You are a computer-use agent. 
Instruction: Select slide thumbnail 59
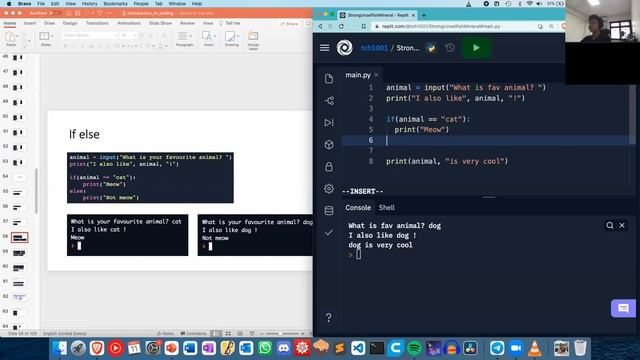[19, 253]
